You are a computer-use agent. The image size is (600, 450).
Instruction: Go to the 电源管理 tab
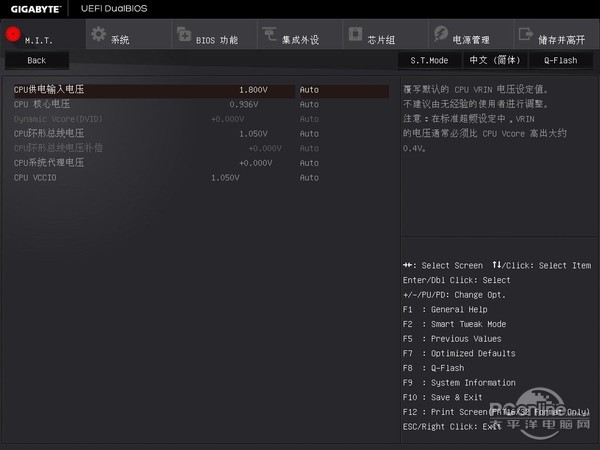tap(471, 34)
